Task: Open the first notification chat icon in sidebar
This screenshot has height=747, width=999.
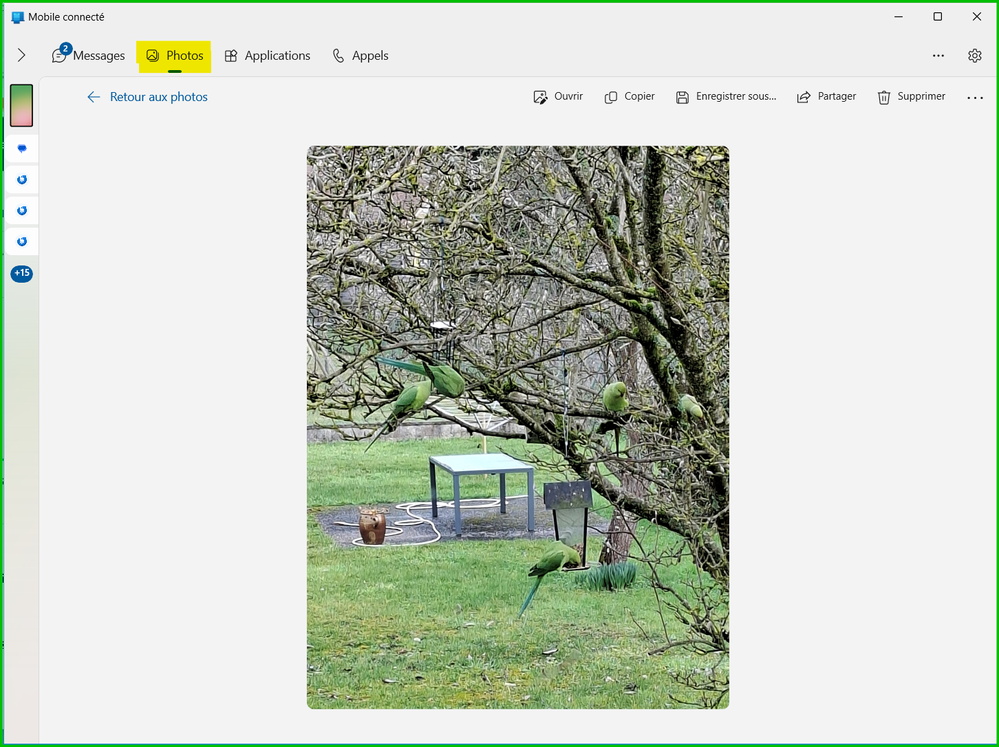Action: tap(22, 149)
